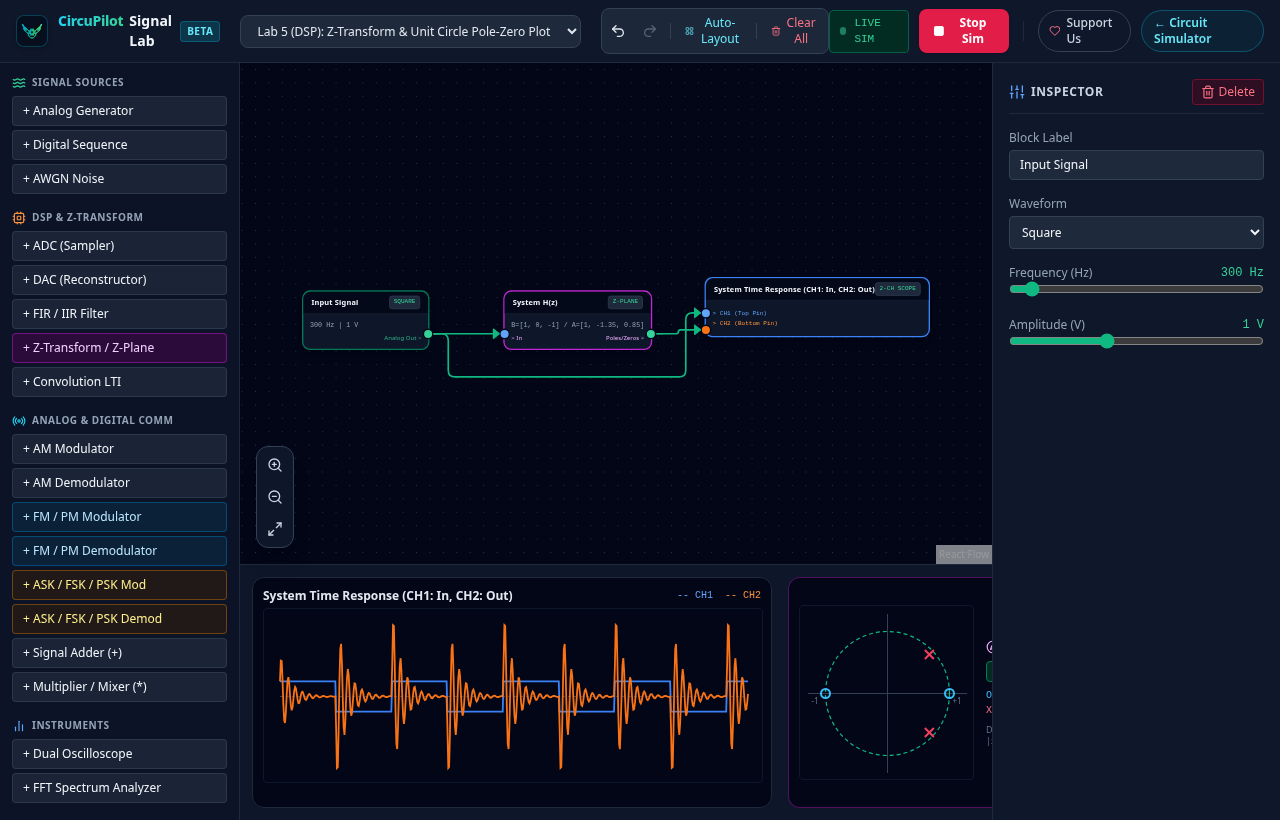Click the Z-PLANE tag on System H(z) node

coord(625,301)
